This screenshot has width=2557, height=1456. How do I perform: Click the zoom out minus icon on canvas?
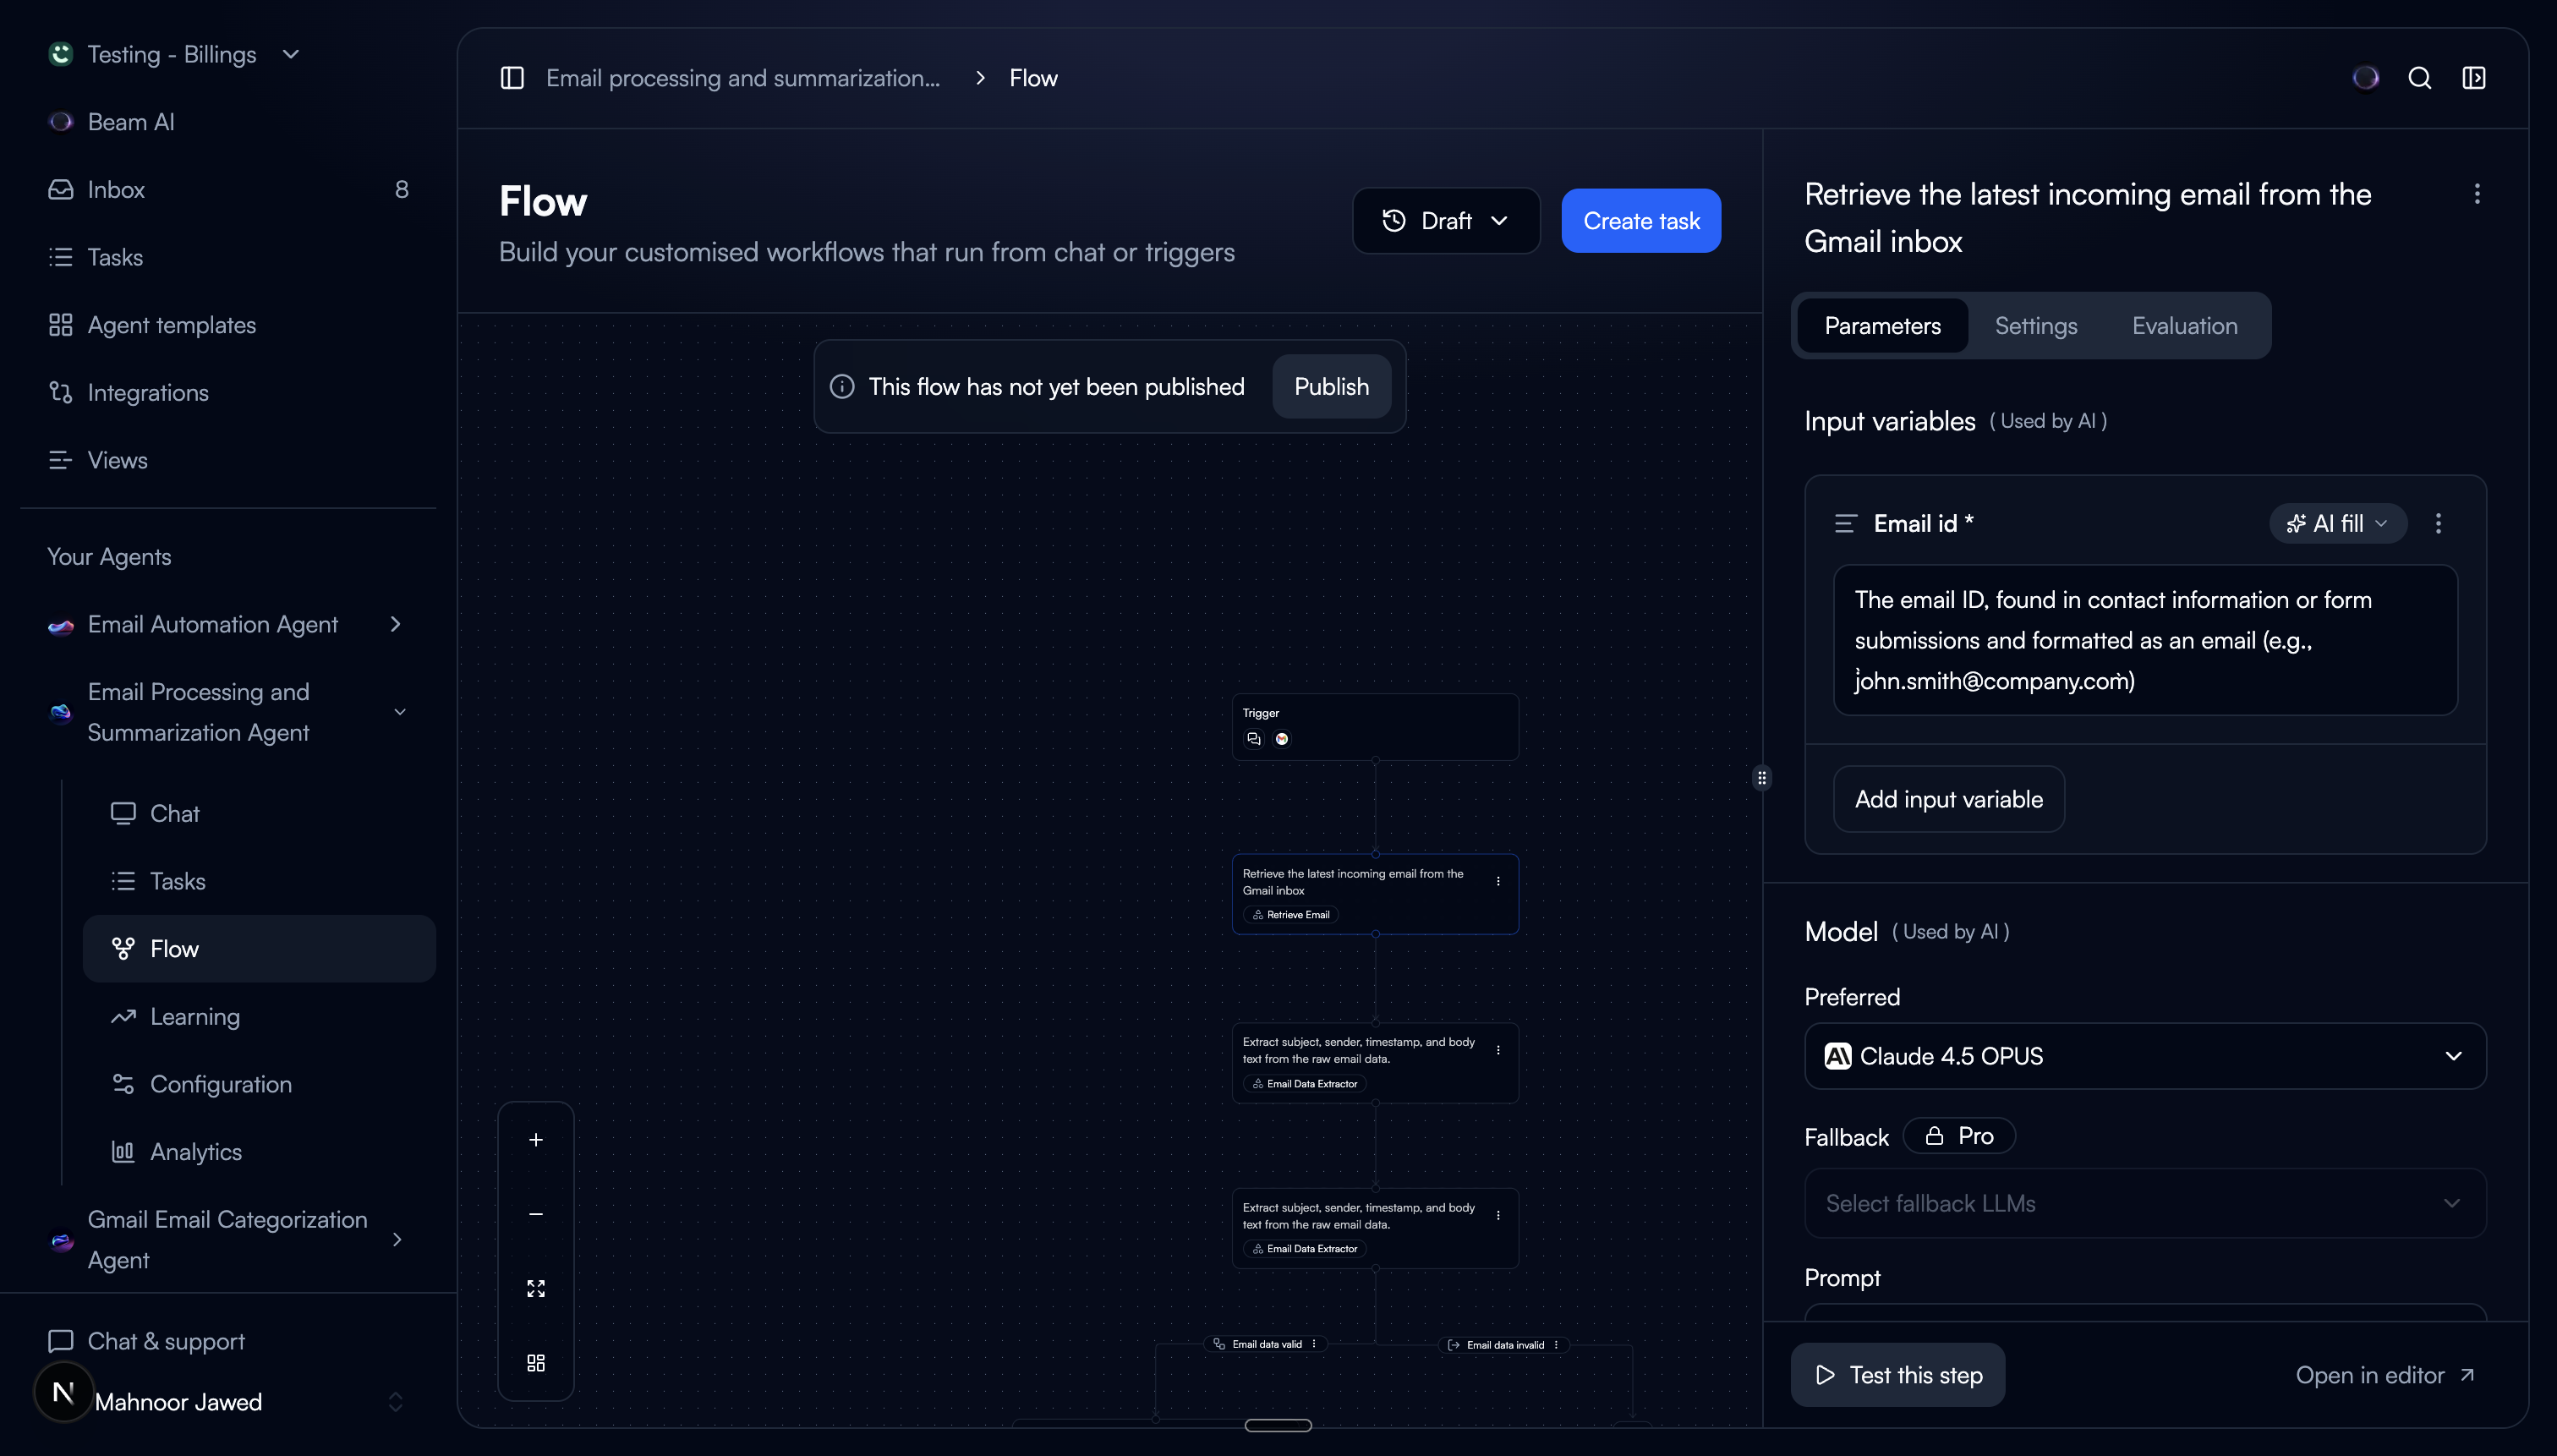[536, 1214]
